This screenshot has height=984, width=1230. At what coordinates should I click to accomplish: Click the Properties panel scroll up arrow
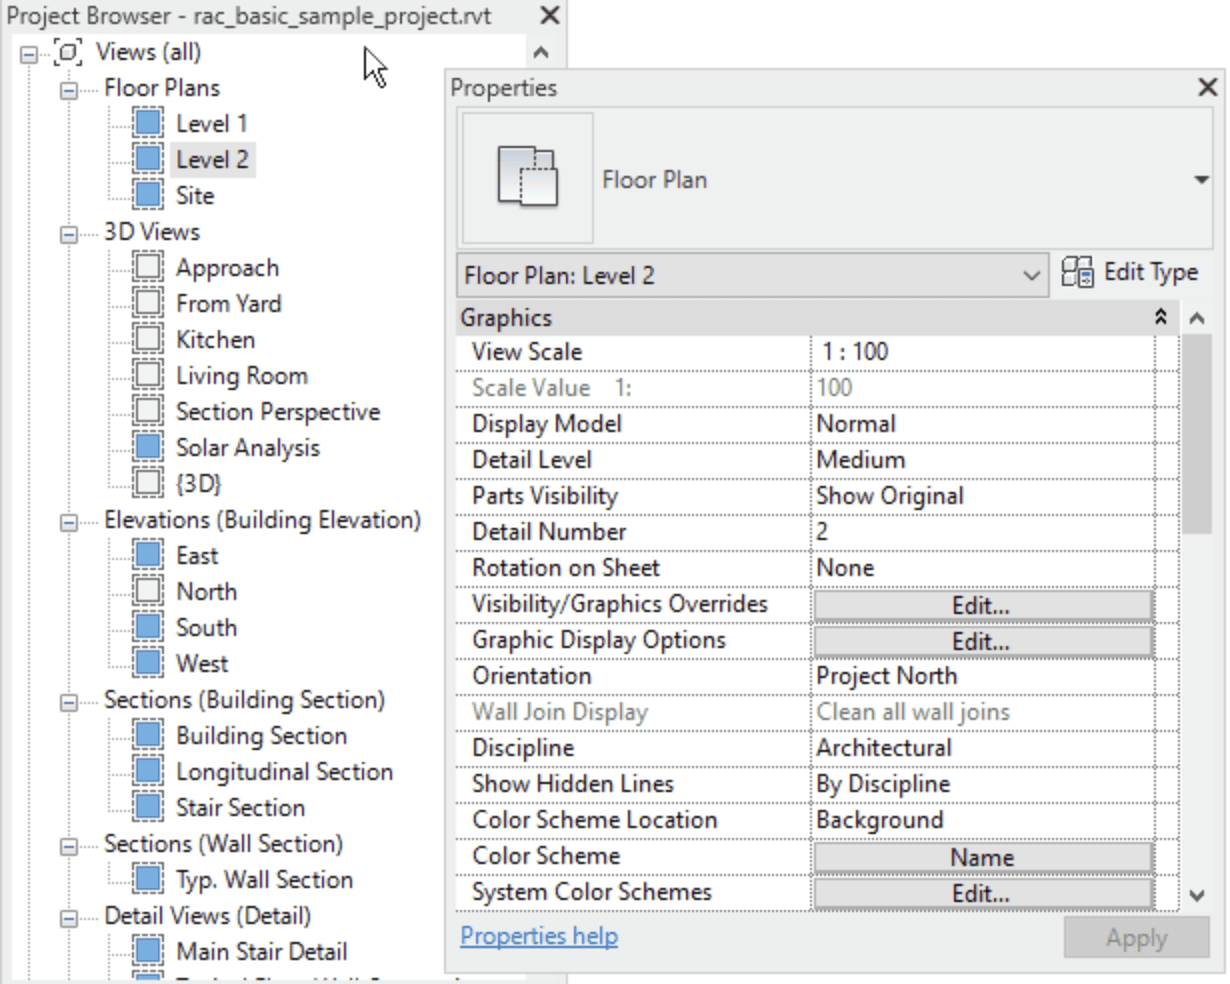click(1198, 319)
